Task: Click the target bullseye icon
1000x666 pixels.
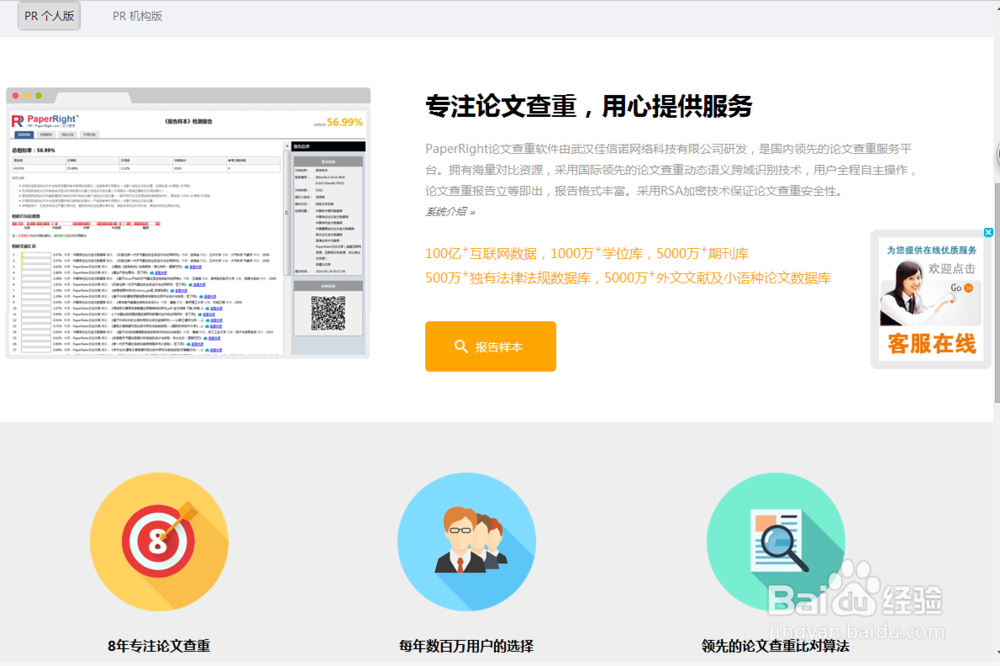Action: pos(159,542)
